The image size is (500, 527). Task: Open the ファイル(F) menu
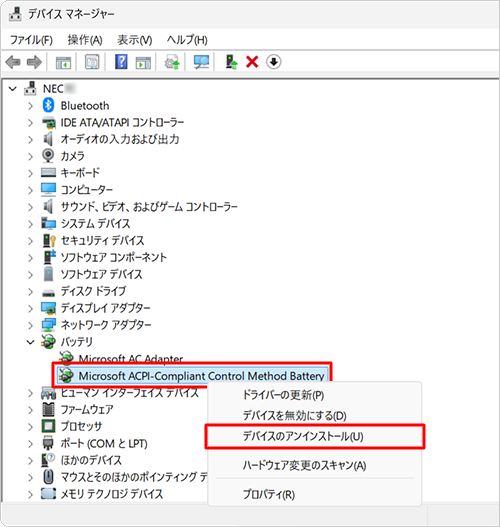[x=31, y=40]
